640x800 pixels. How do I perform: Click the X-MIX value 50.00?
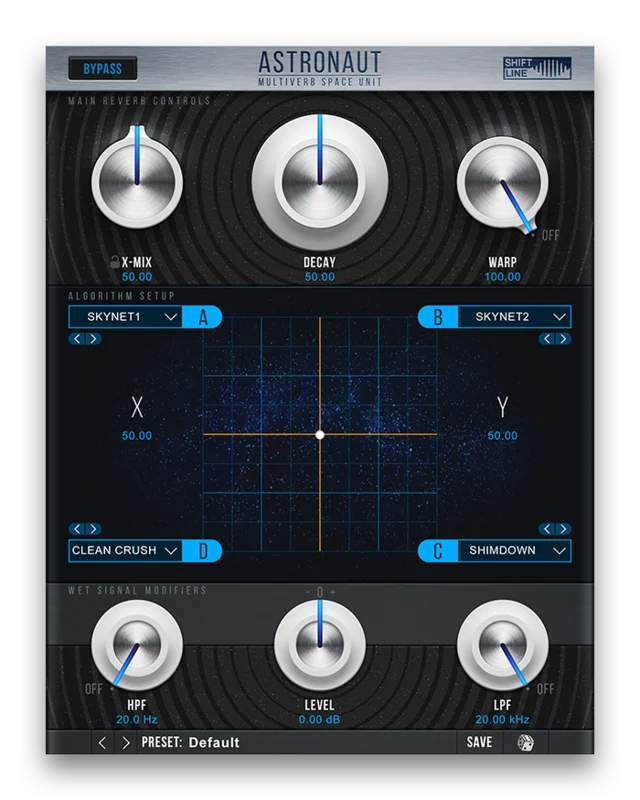(137, 277)
